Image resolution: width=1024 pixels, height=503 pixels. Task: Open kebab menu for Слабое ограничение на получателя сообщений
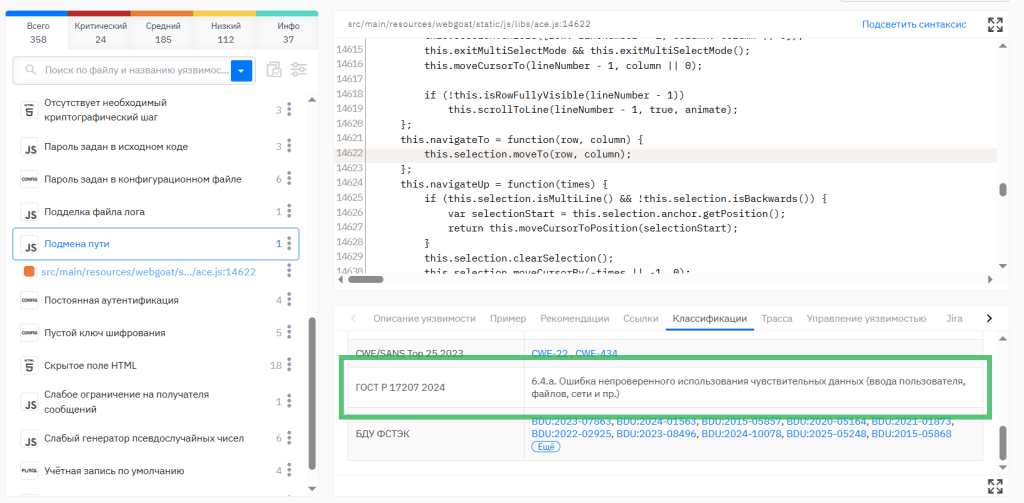pos(289,402)
